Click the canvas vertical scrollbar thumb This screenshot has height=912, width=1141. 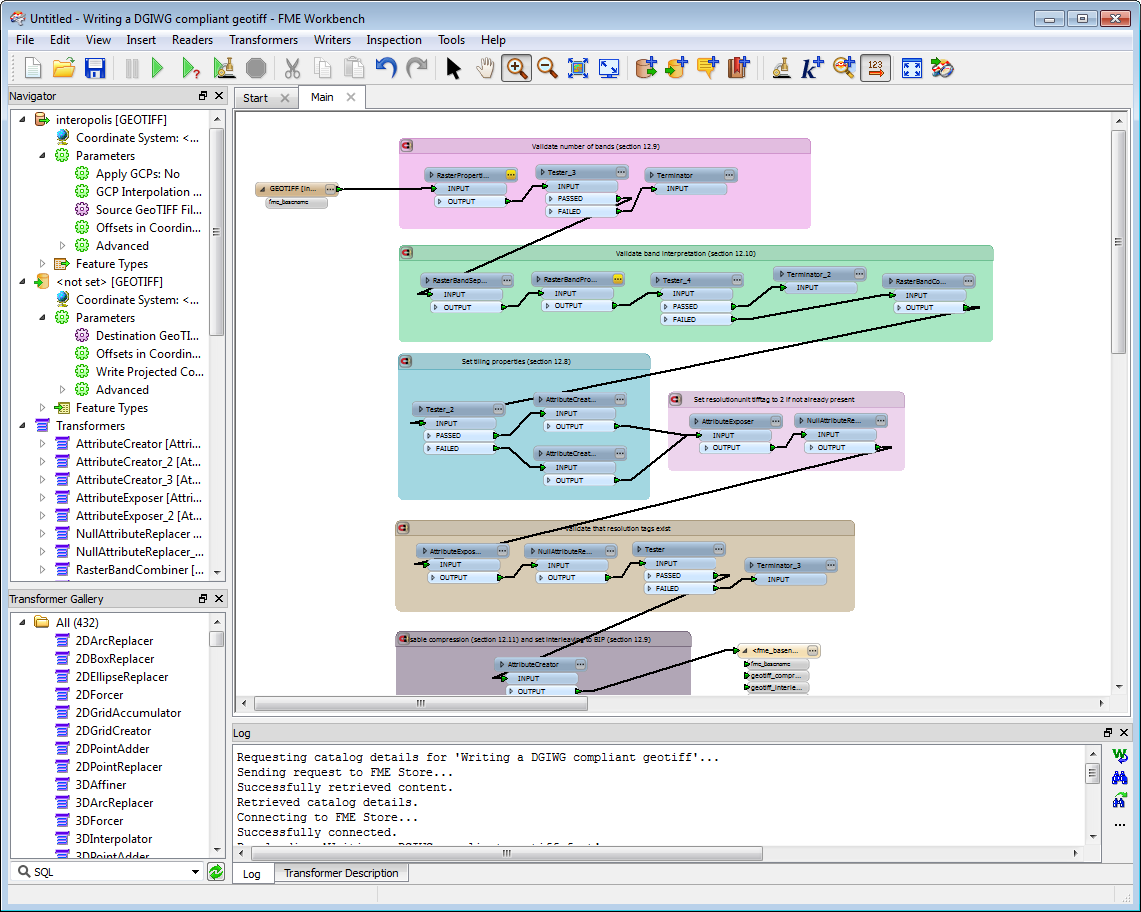click(x=1118, y=242)
